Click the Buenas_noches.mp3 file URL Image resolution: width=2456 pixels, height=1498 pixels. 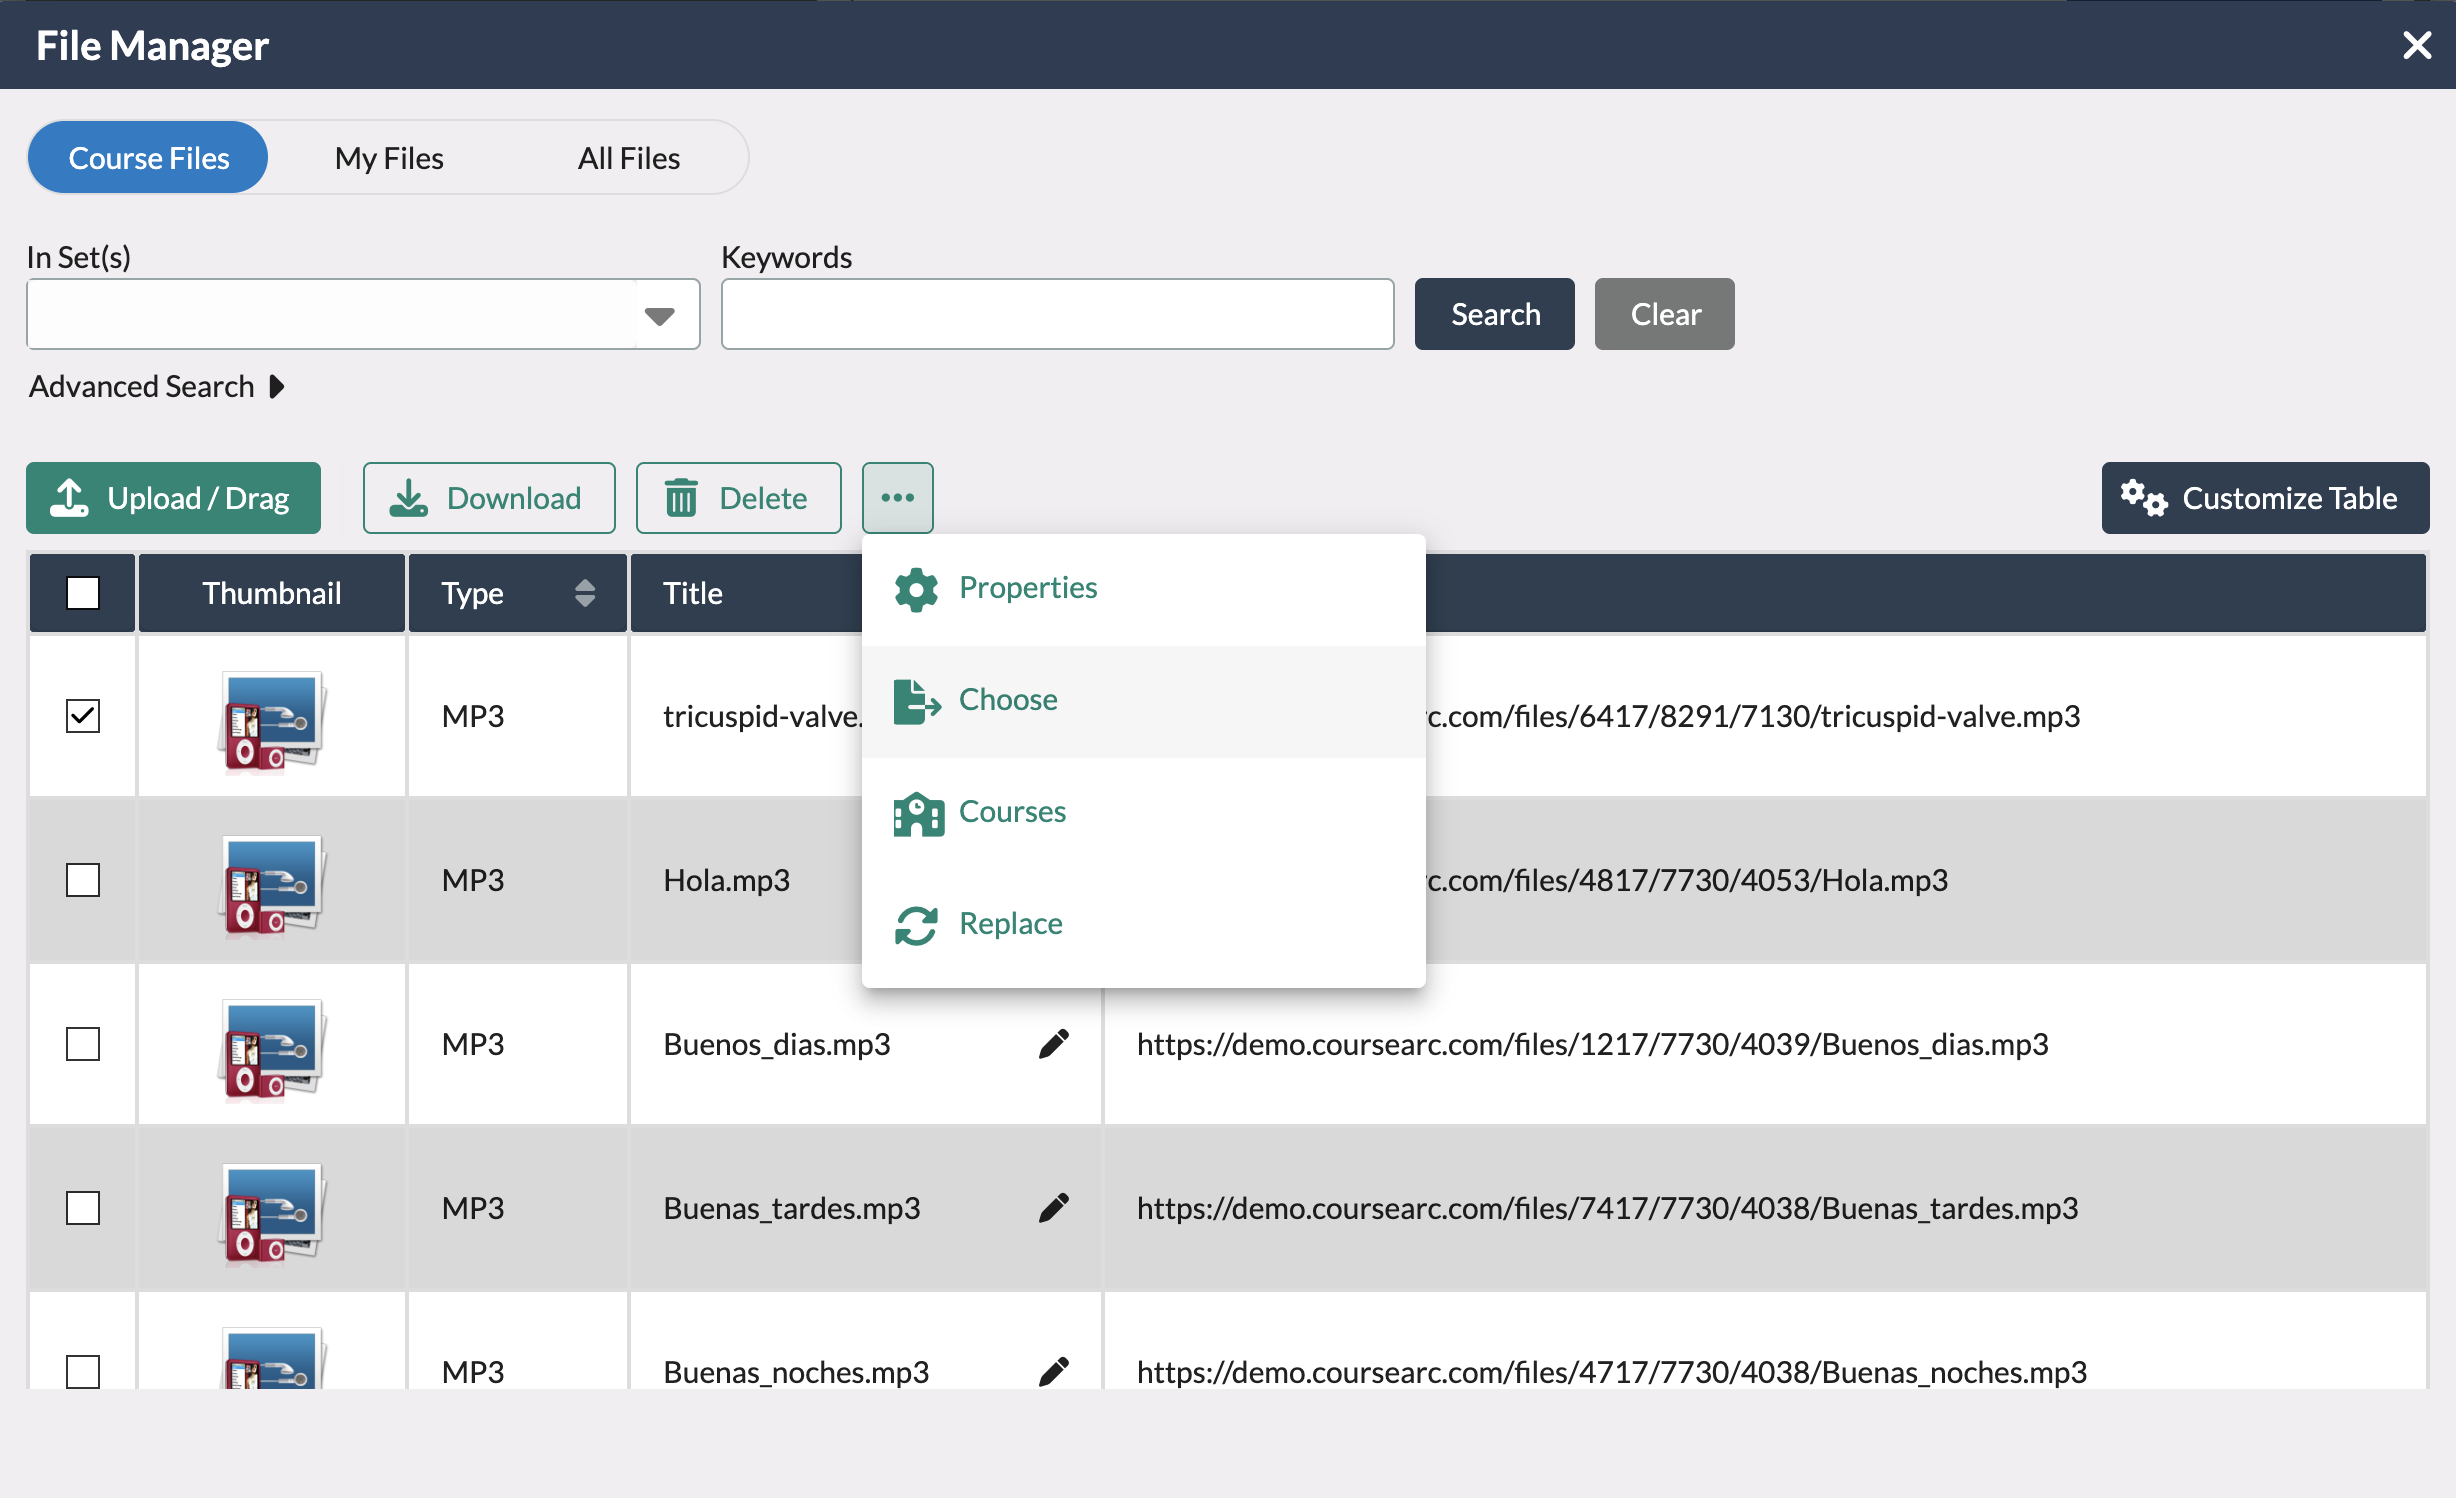(x=1611, y=1371)
